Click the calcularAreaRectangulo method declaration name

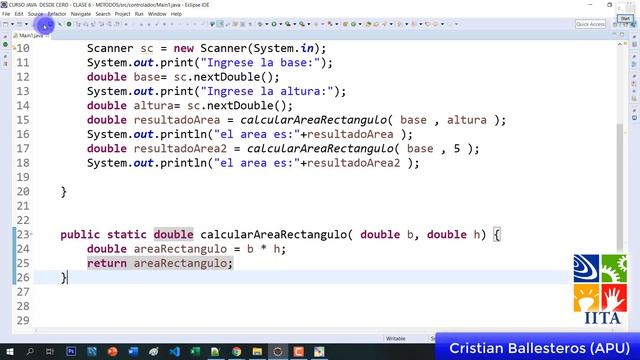[273, 234]
